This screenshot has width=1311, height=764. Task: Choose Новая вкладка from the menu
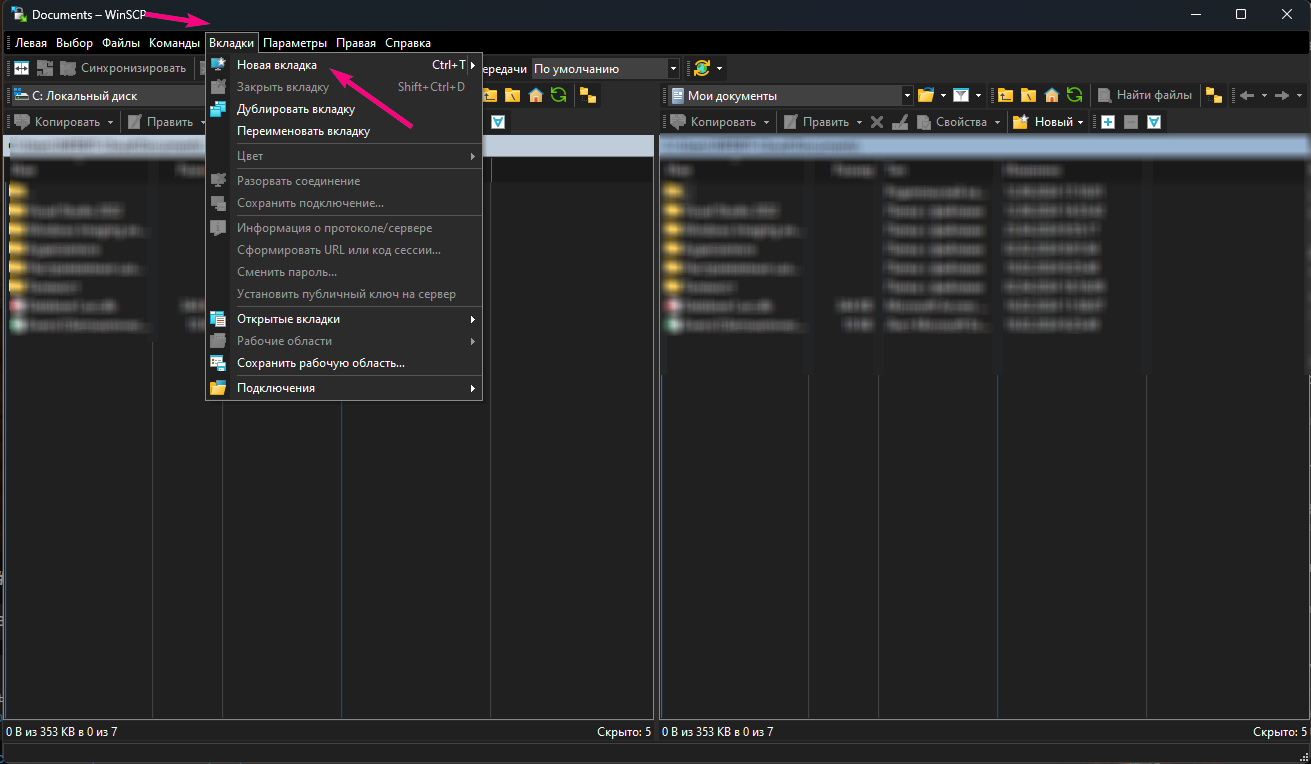point(344,65)
